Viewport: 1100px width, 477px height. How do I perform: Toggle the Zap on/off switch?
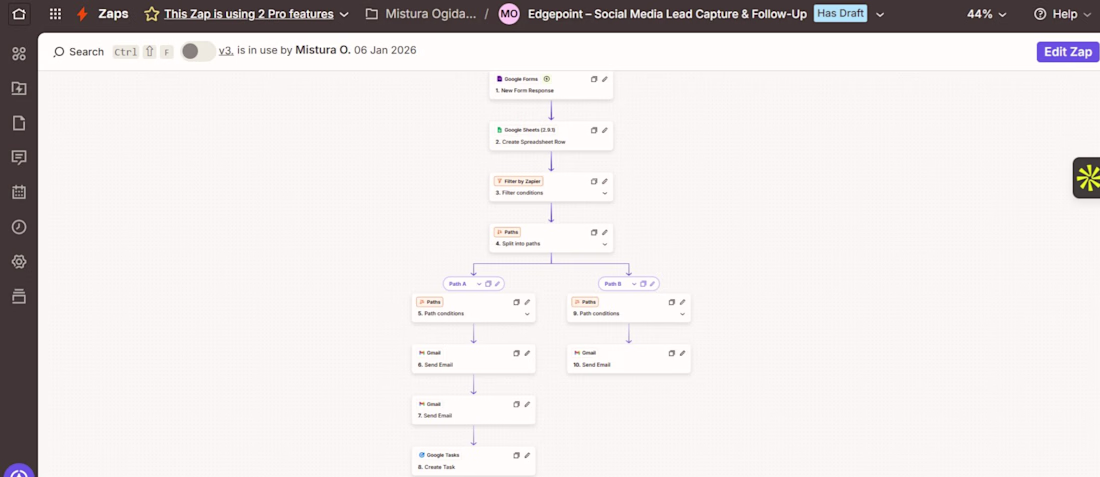point(197,51)
